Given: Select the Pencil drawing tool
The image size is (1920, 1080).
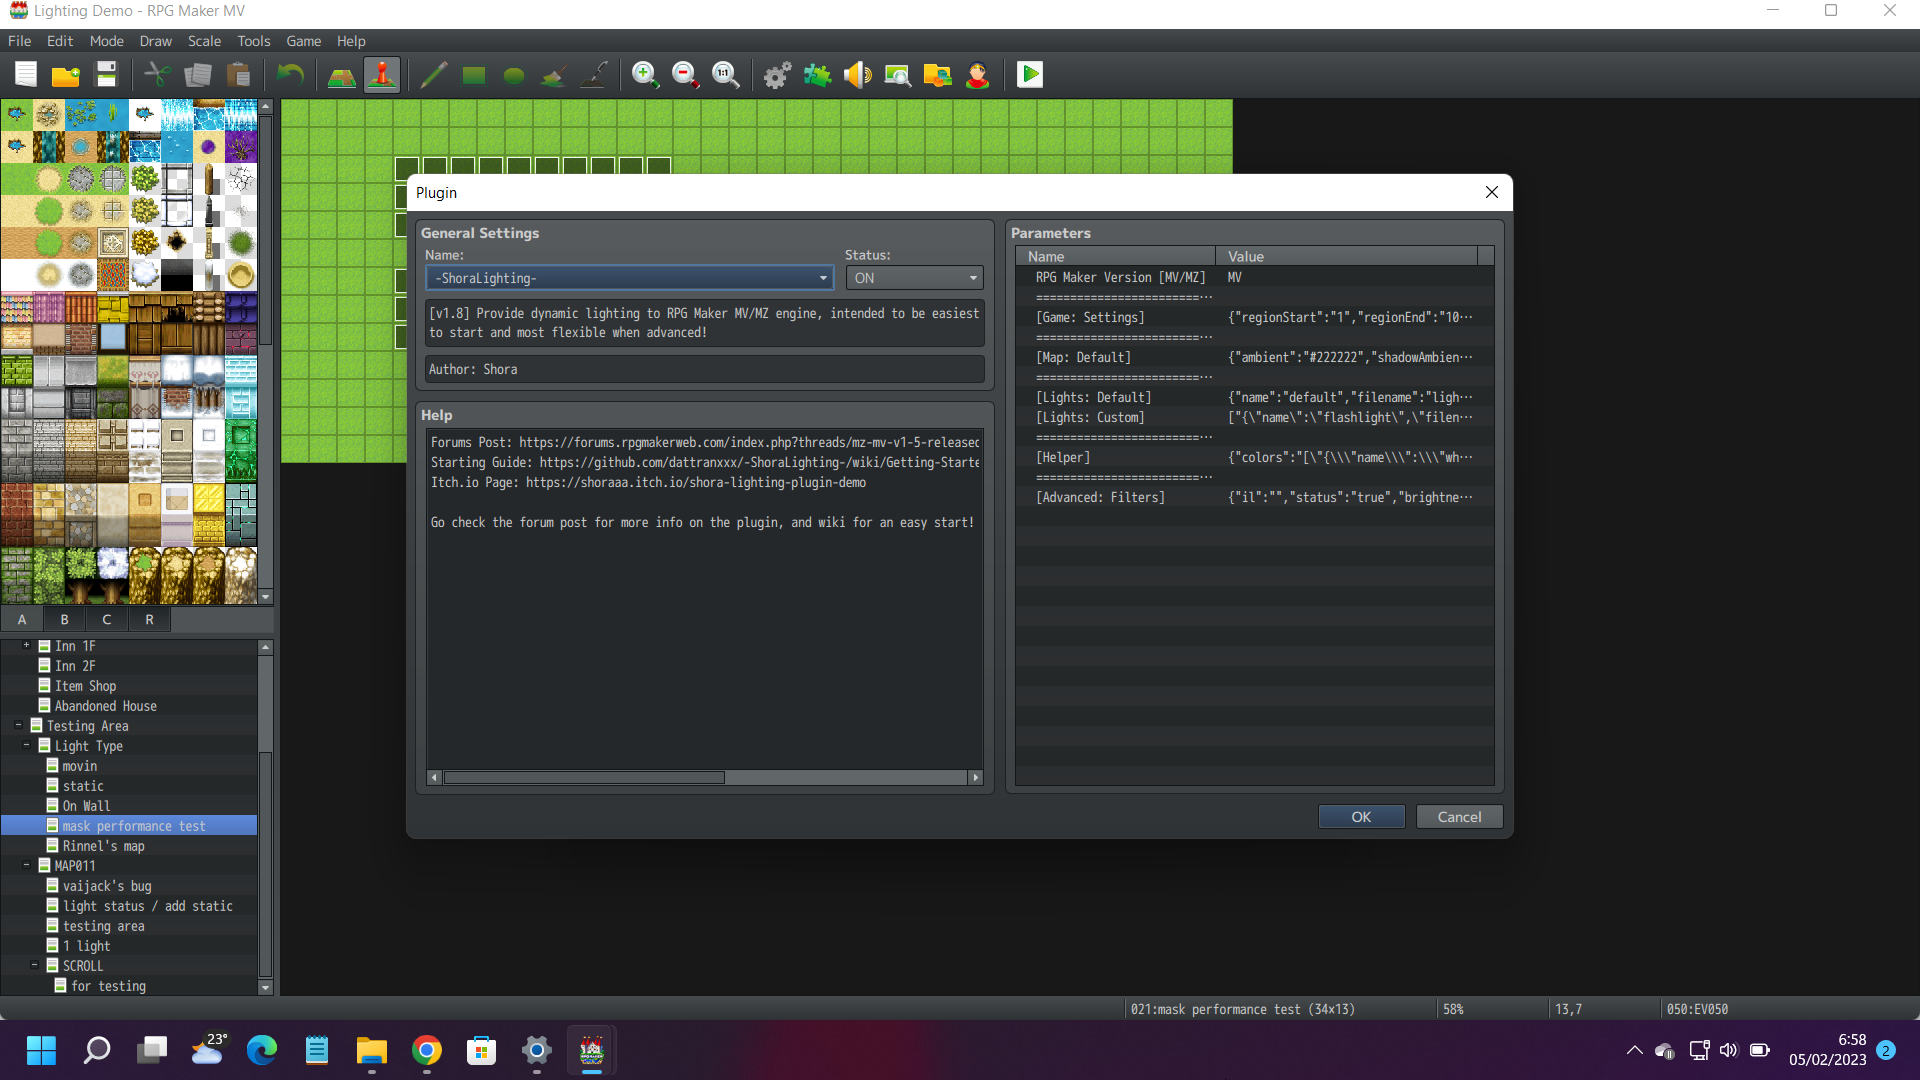Looking at the screenshot, I should coord(434,75).
